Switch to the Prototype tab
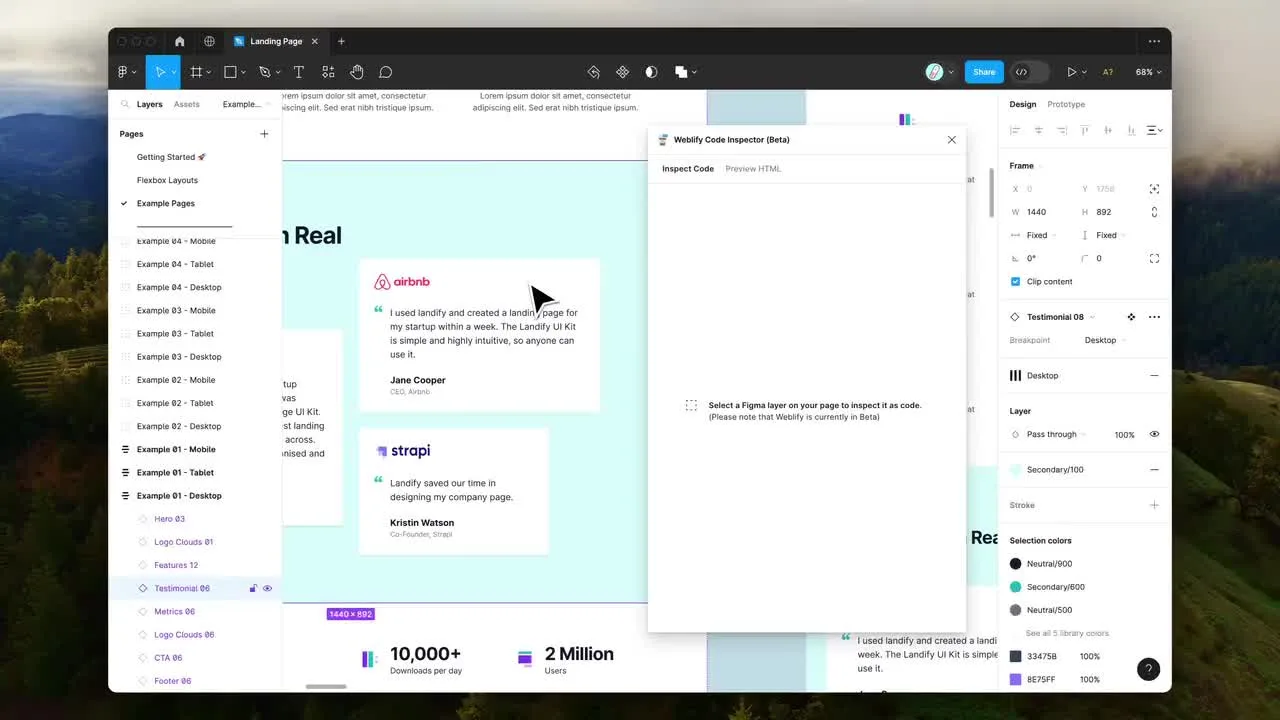The width and height of the screenshot is (1280, 720). click(1066, 104)
